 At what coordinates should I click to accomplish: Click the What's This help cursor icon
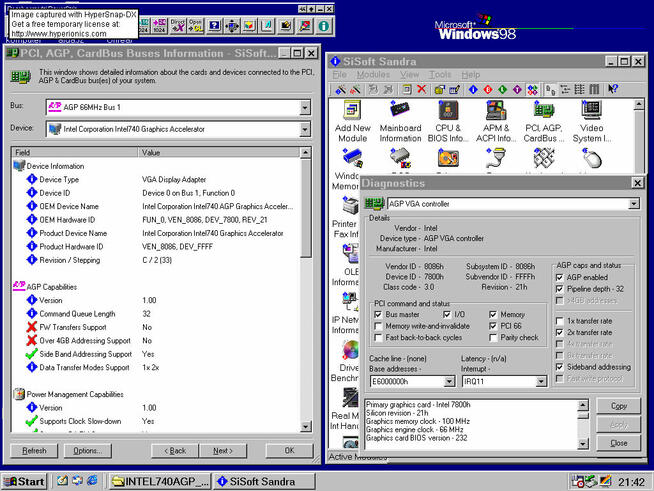(x=613, y=89)
